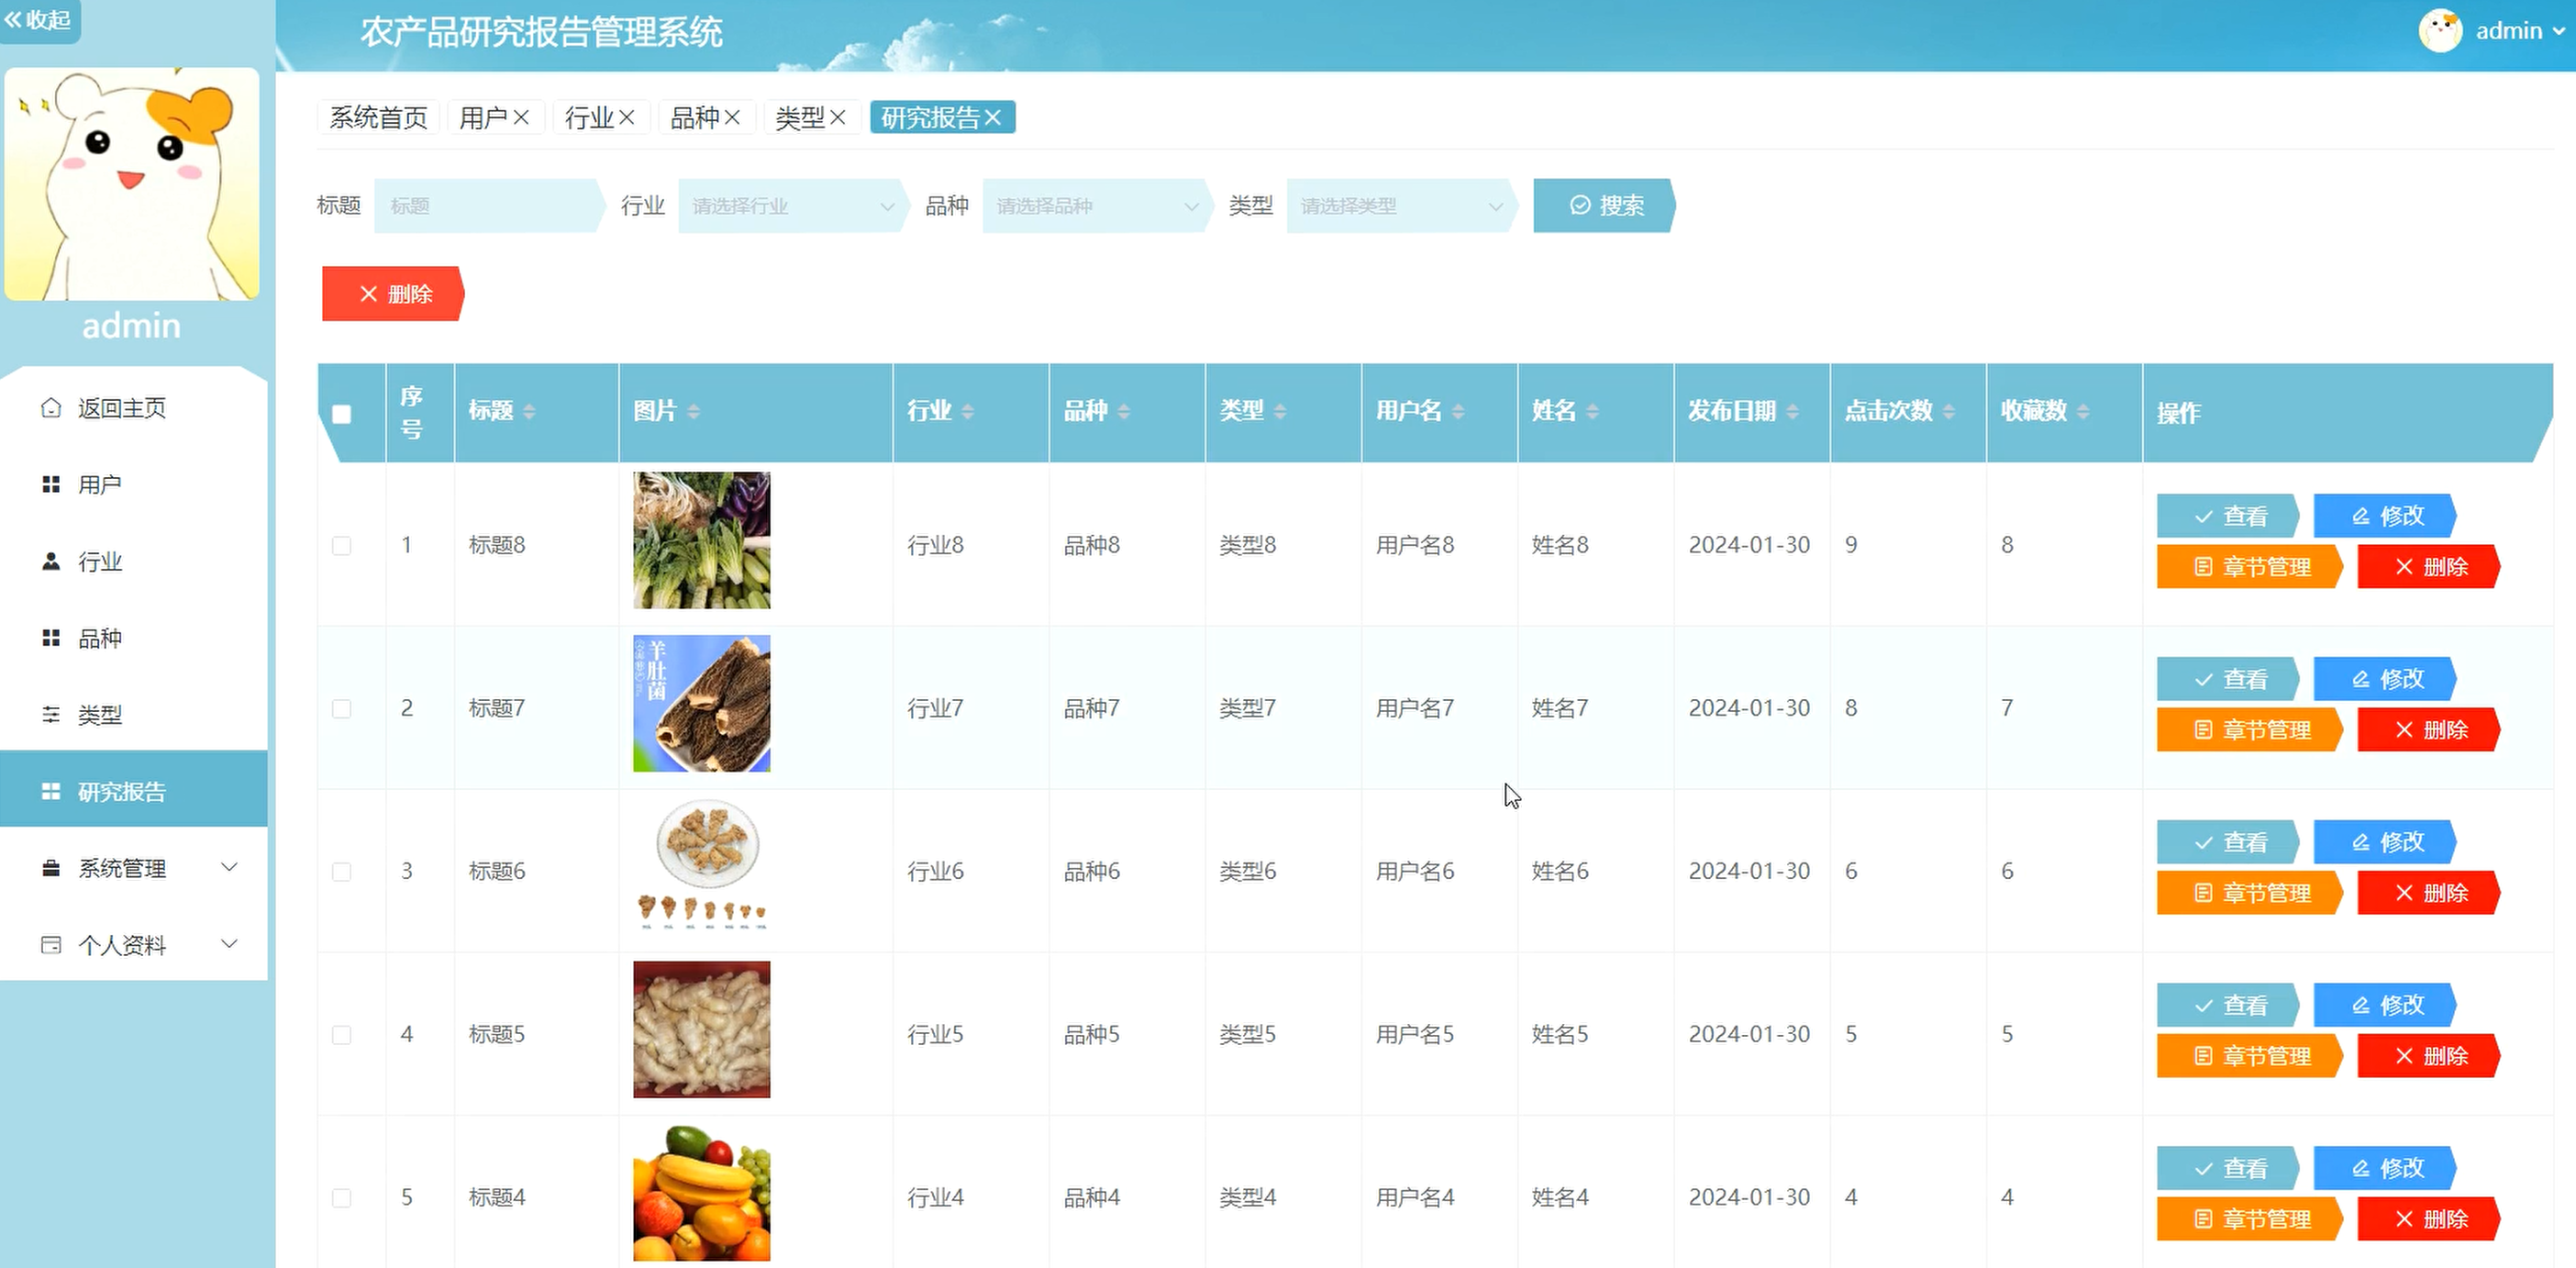Image resolution: width=2576 pixels, height=1268 pixels.
Task: Expand the 个人资料 sidebar submenu
Action: point(134,945)
